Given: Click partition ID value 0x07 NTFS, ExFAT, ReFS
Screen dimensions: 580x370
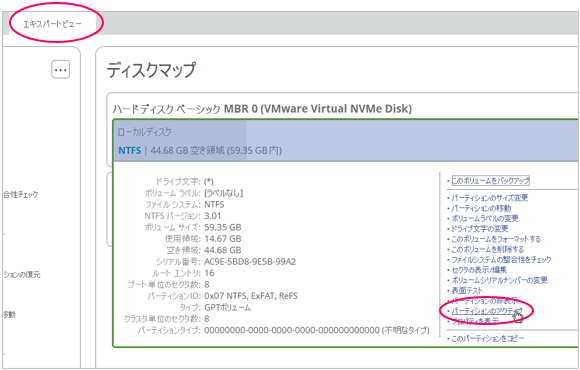Looking at the screenshot, I should 251,296.
